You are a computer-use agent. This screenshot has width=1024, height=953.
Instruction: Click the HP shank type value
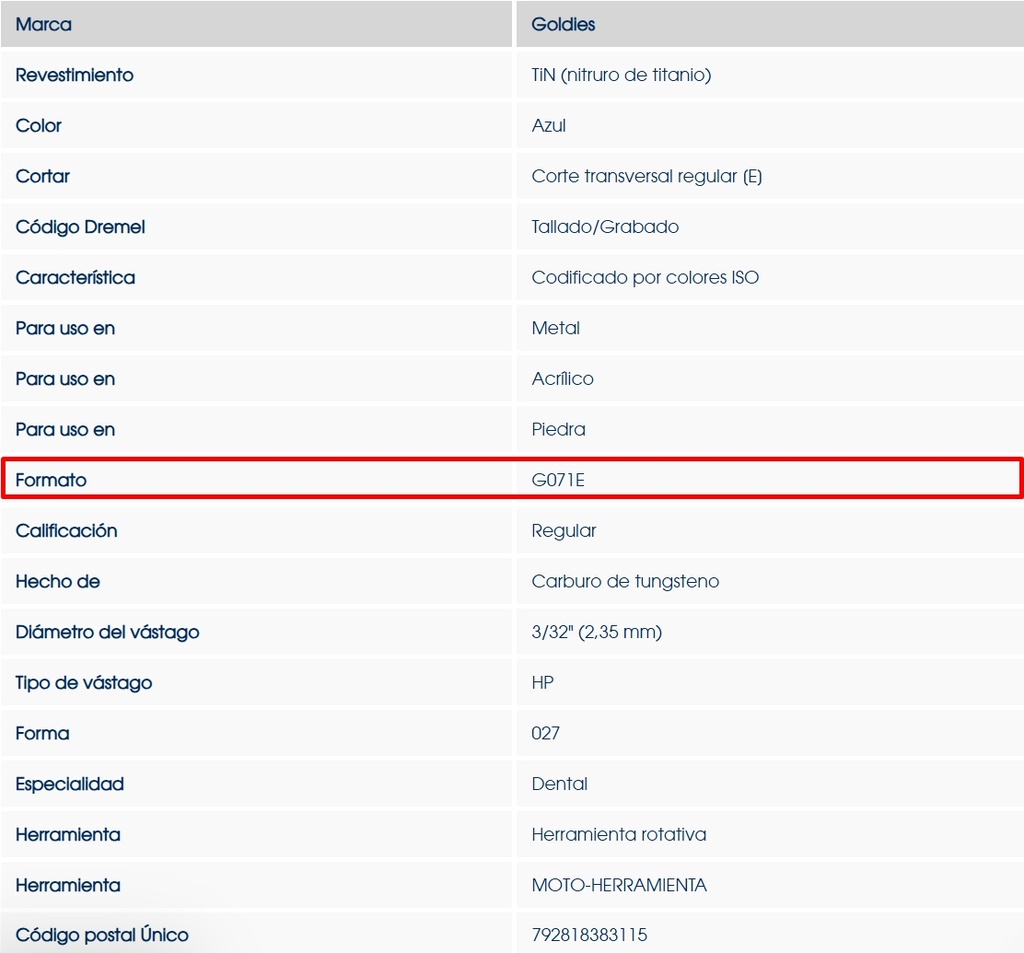(x=543, y=683)
